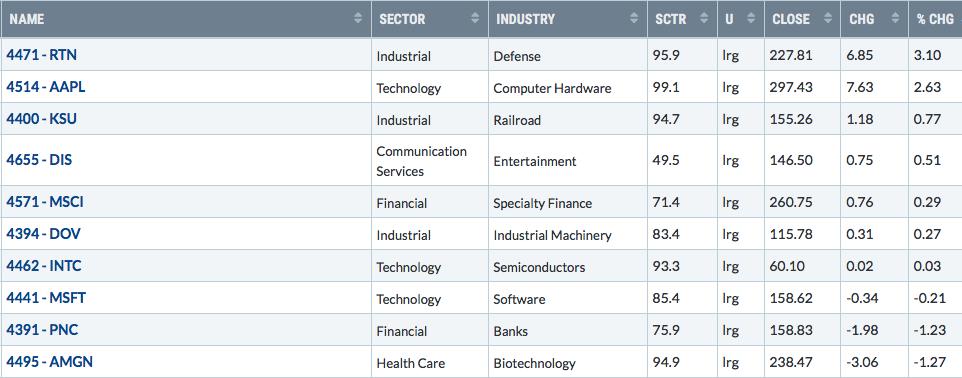Open the 4514 - AAPL link

click(x=46, y=87)
